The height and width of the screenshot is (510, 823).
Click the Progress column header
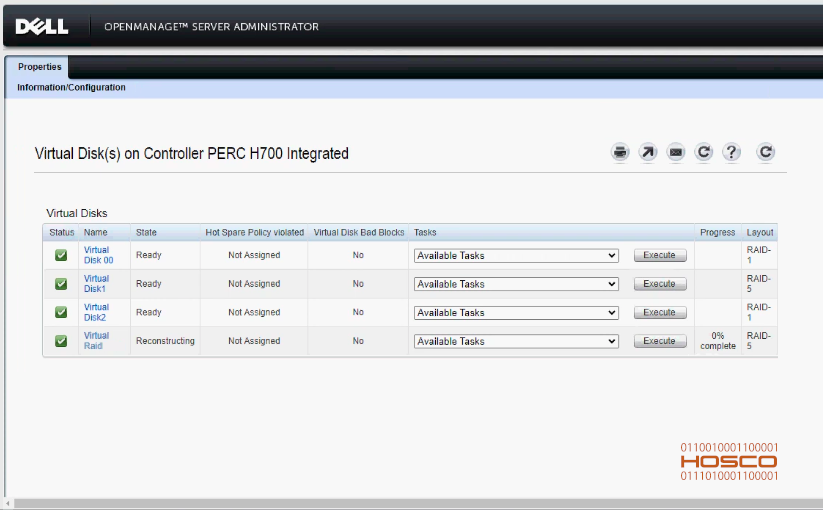click(x=718, y=232)
